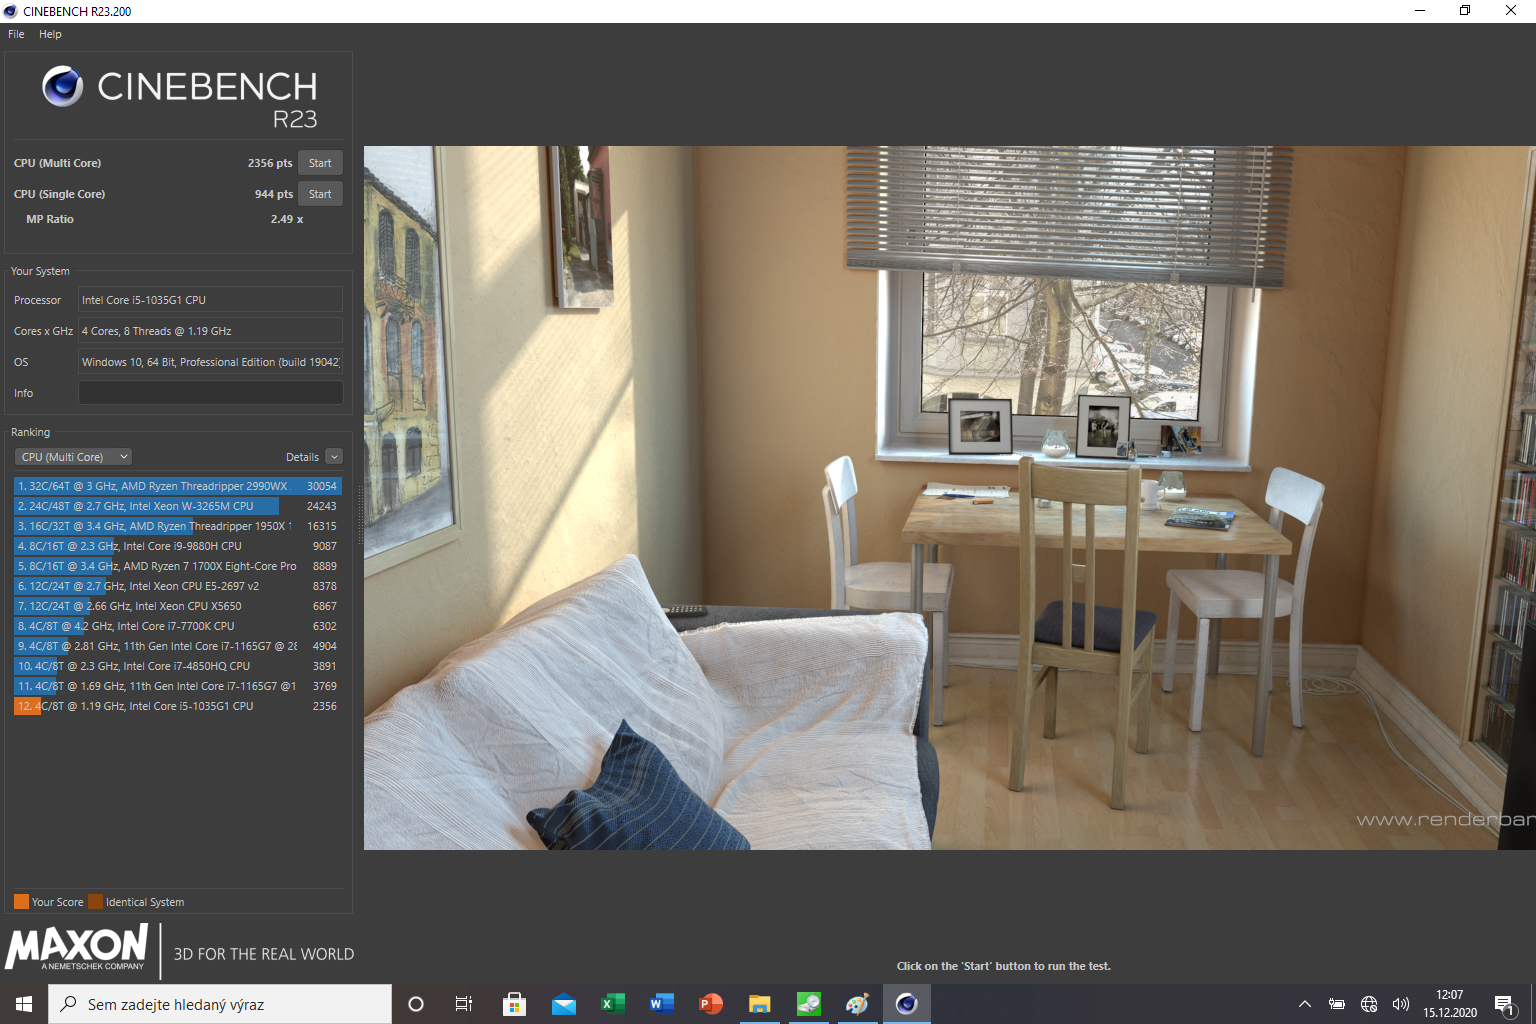Launch Microsoft Store from the taskbar
Screen dimensions: 1536x1024
[514, 1004]
